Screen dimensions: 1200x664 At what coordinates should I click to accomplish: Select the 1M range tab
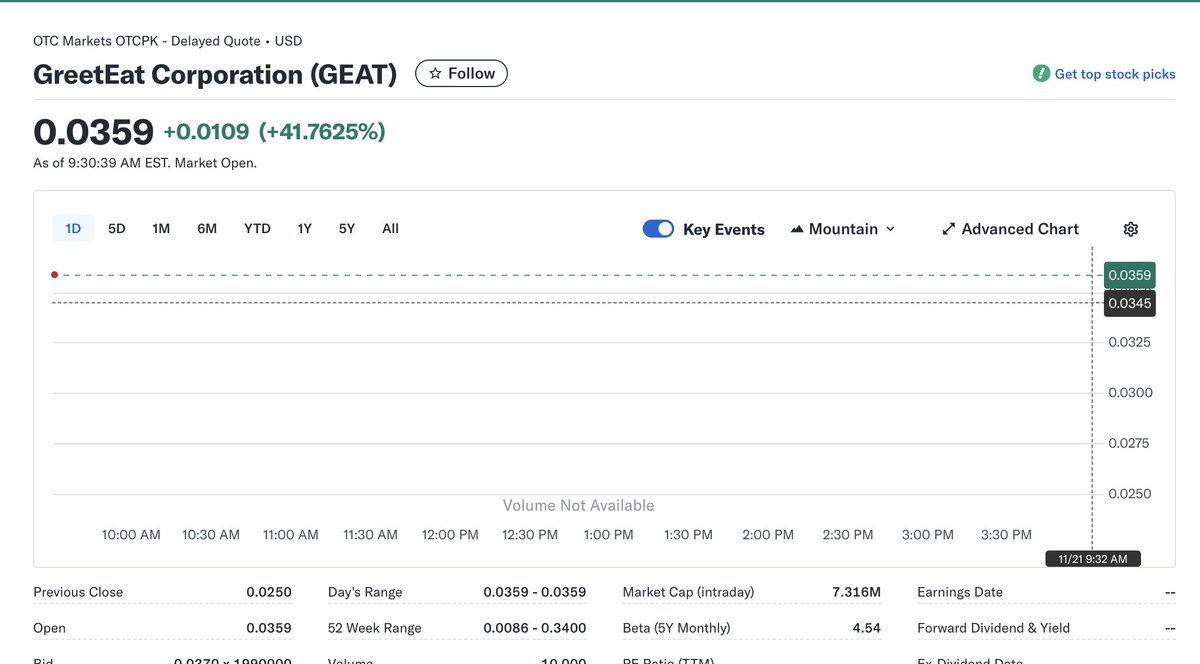tap(161, 228)
